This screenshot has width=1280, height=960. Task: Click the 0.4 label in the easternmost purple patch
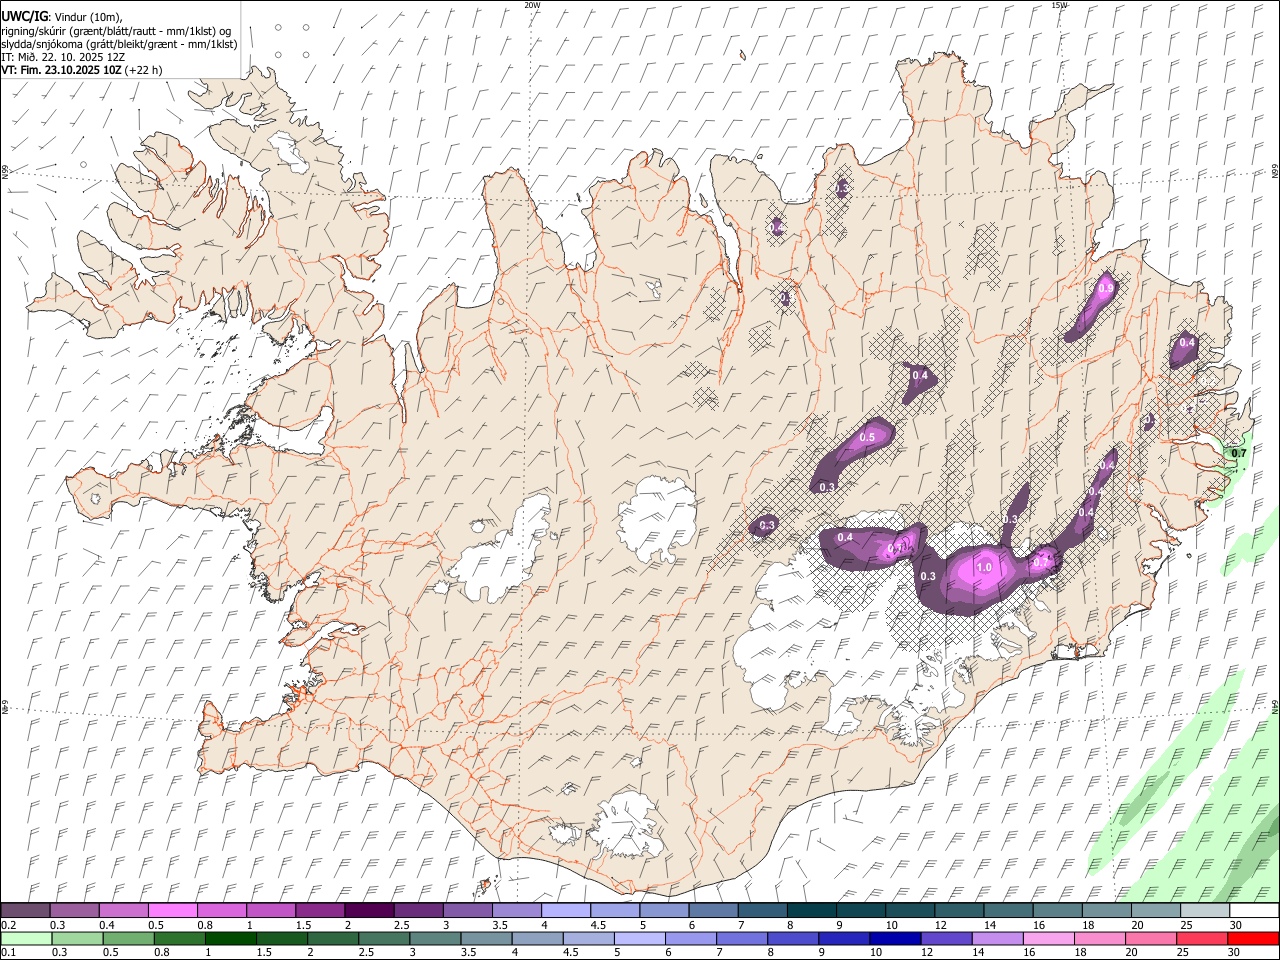1187,343
